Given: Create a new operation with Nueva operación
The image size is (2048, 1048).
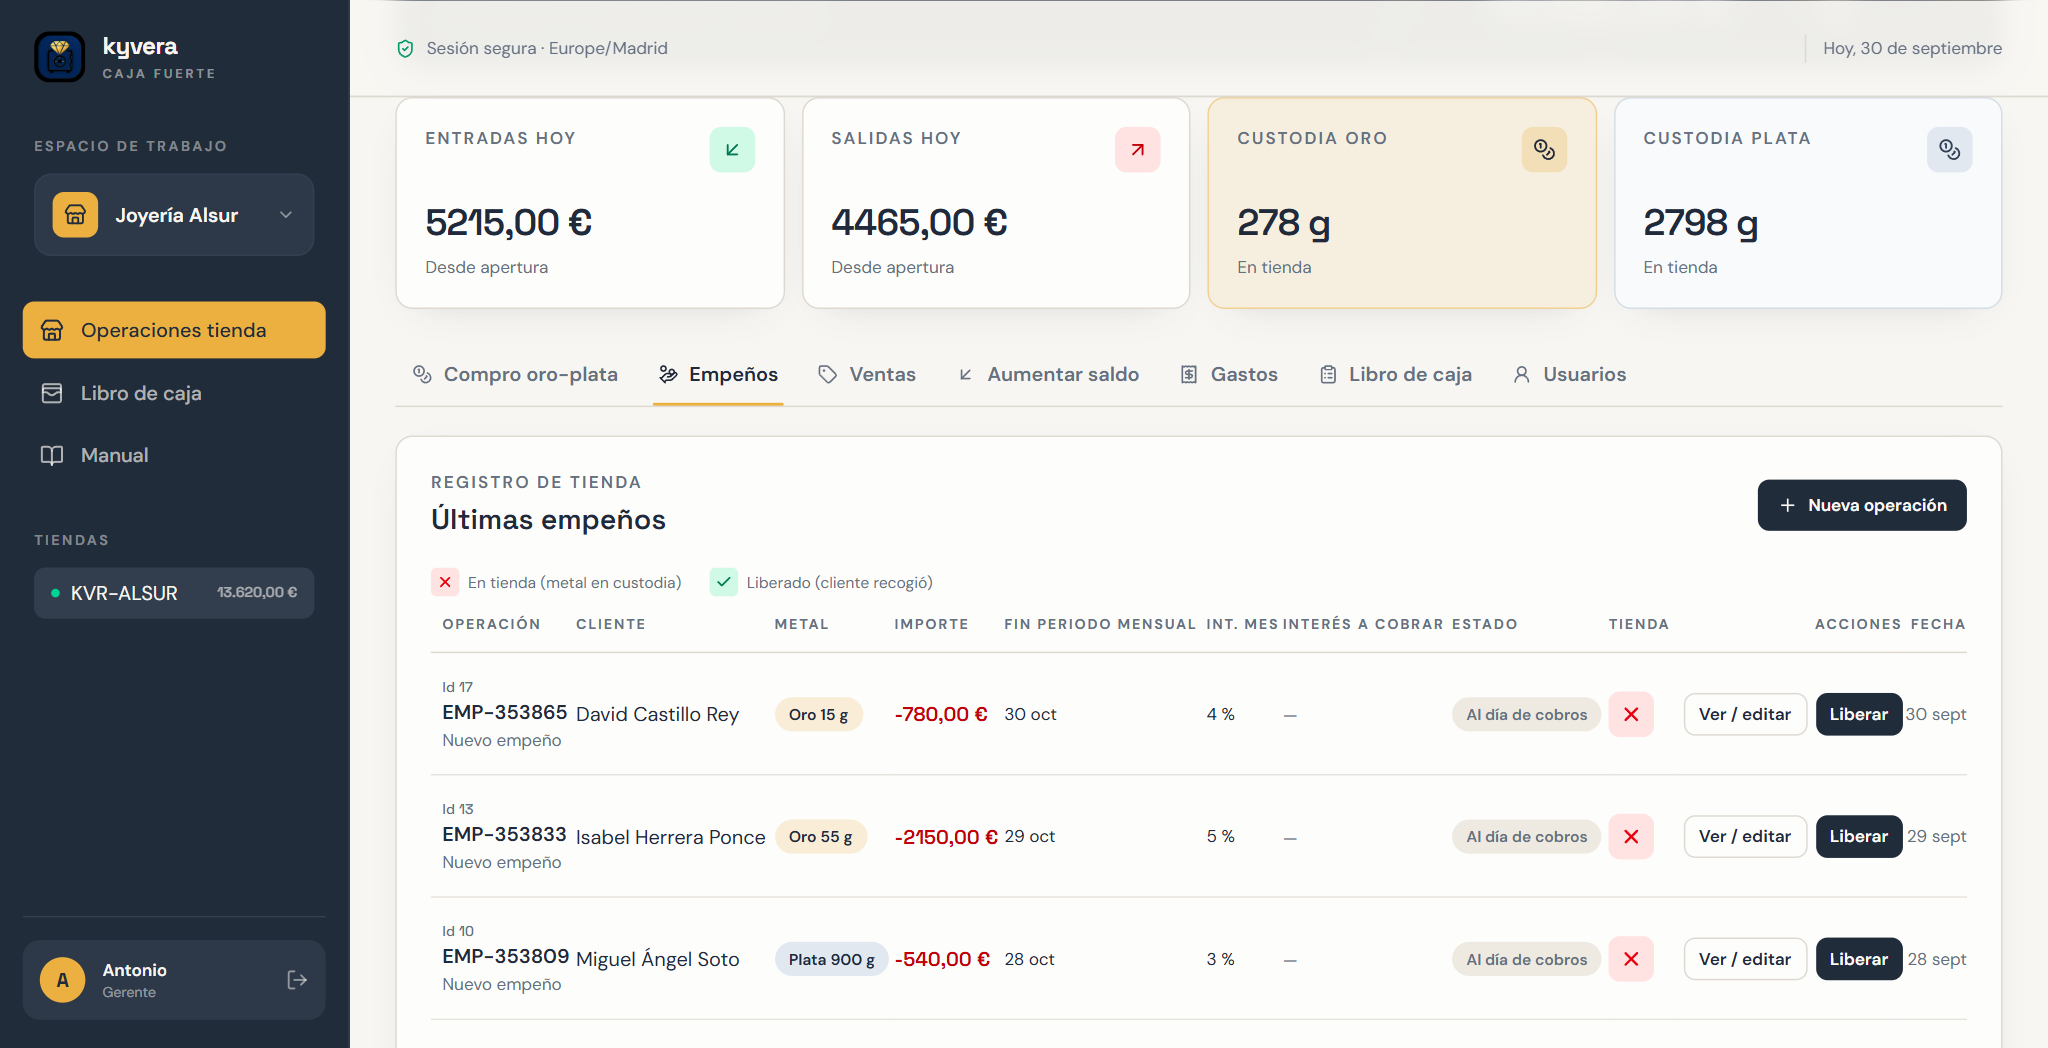Looking at the screenshot, I should [1862, 505].
